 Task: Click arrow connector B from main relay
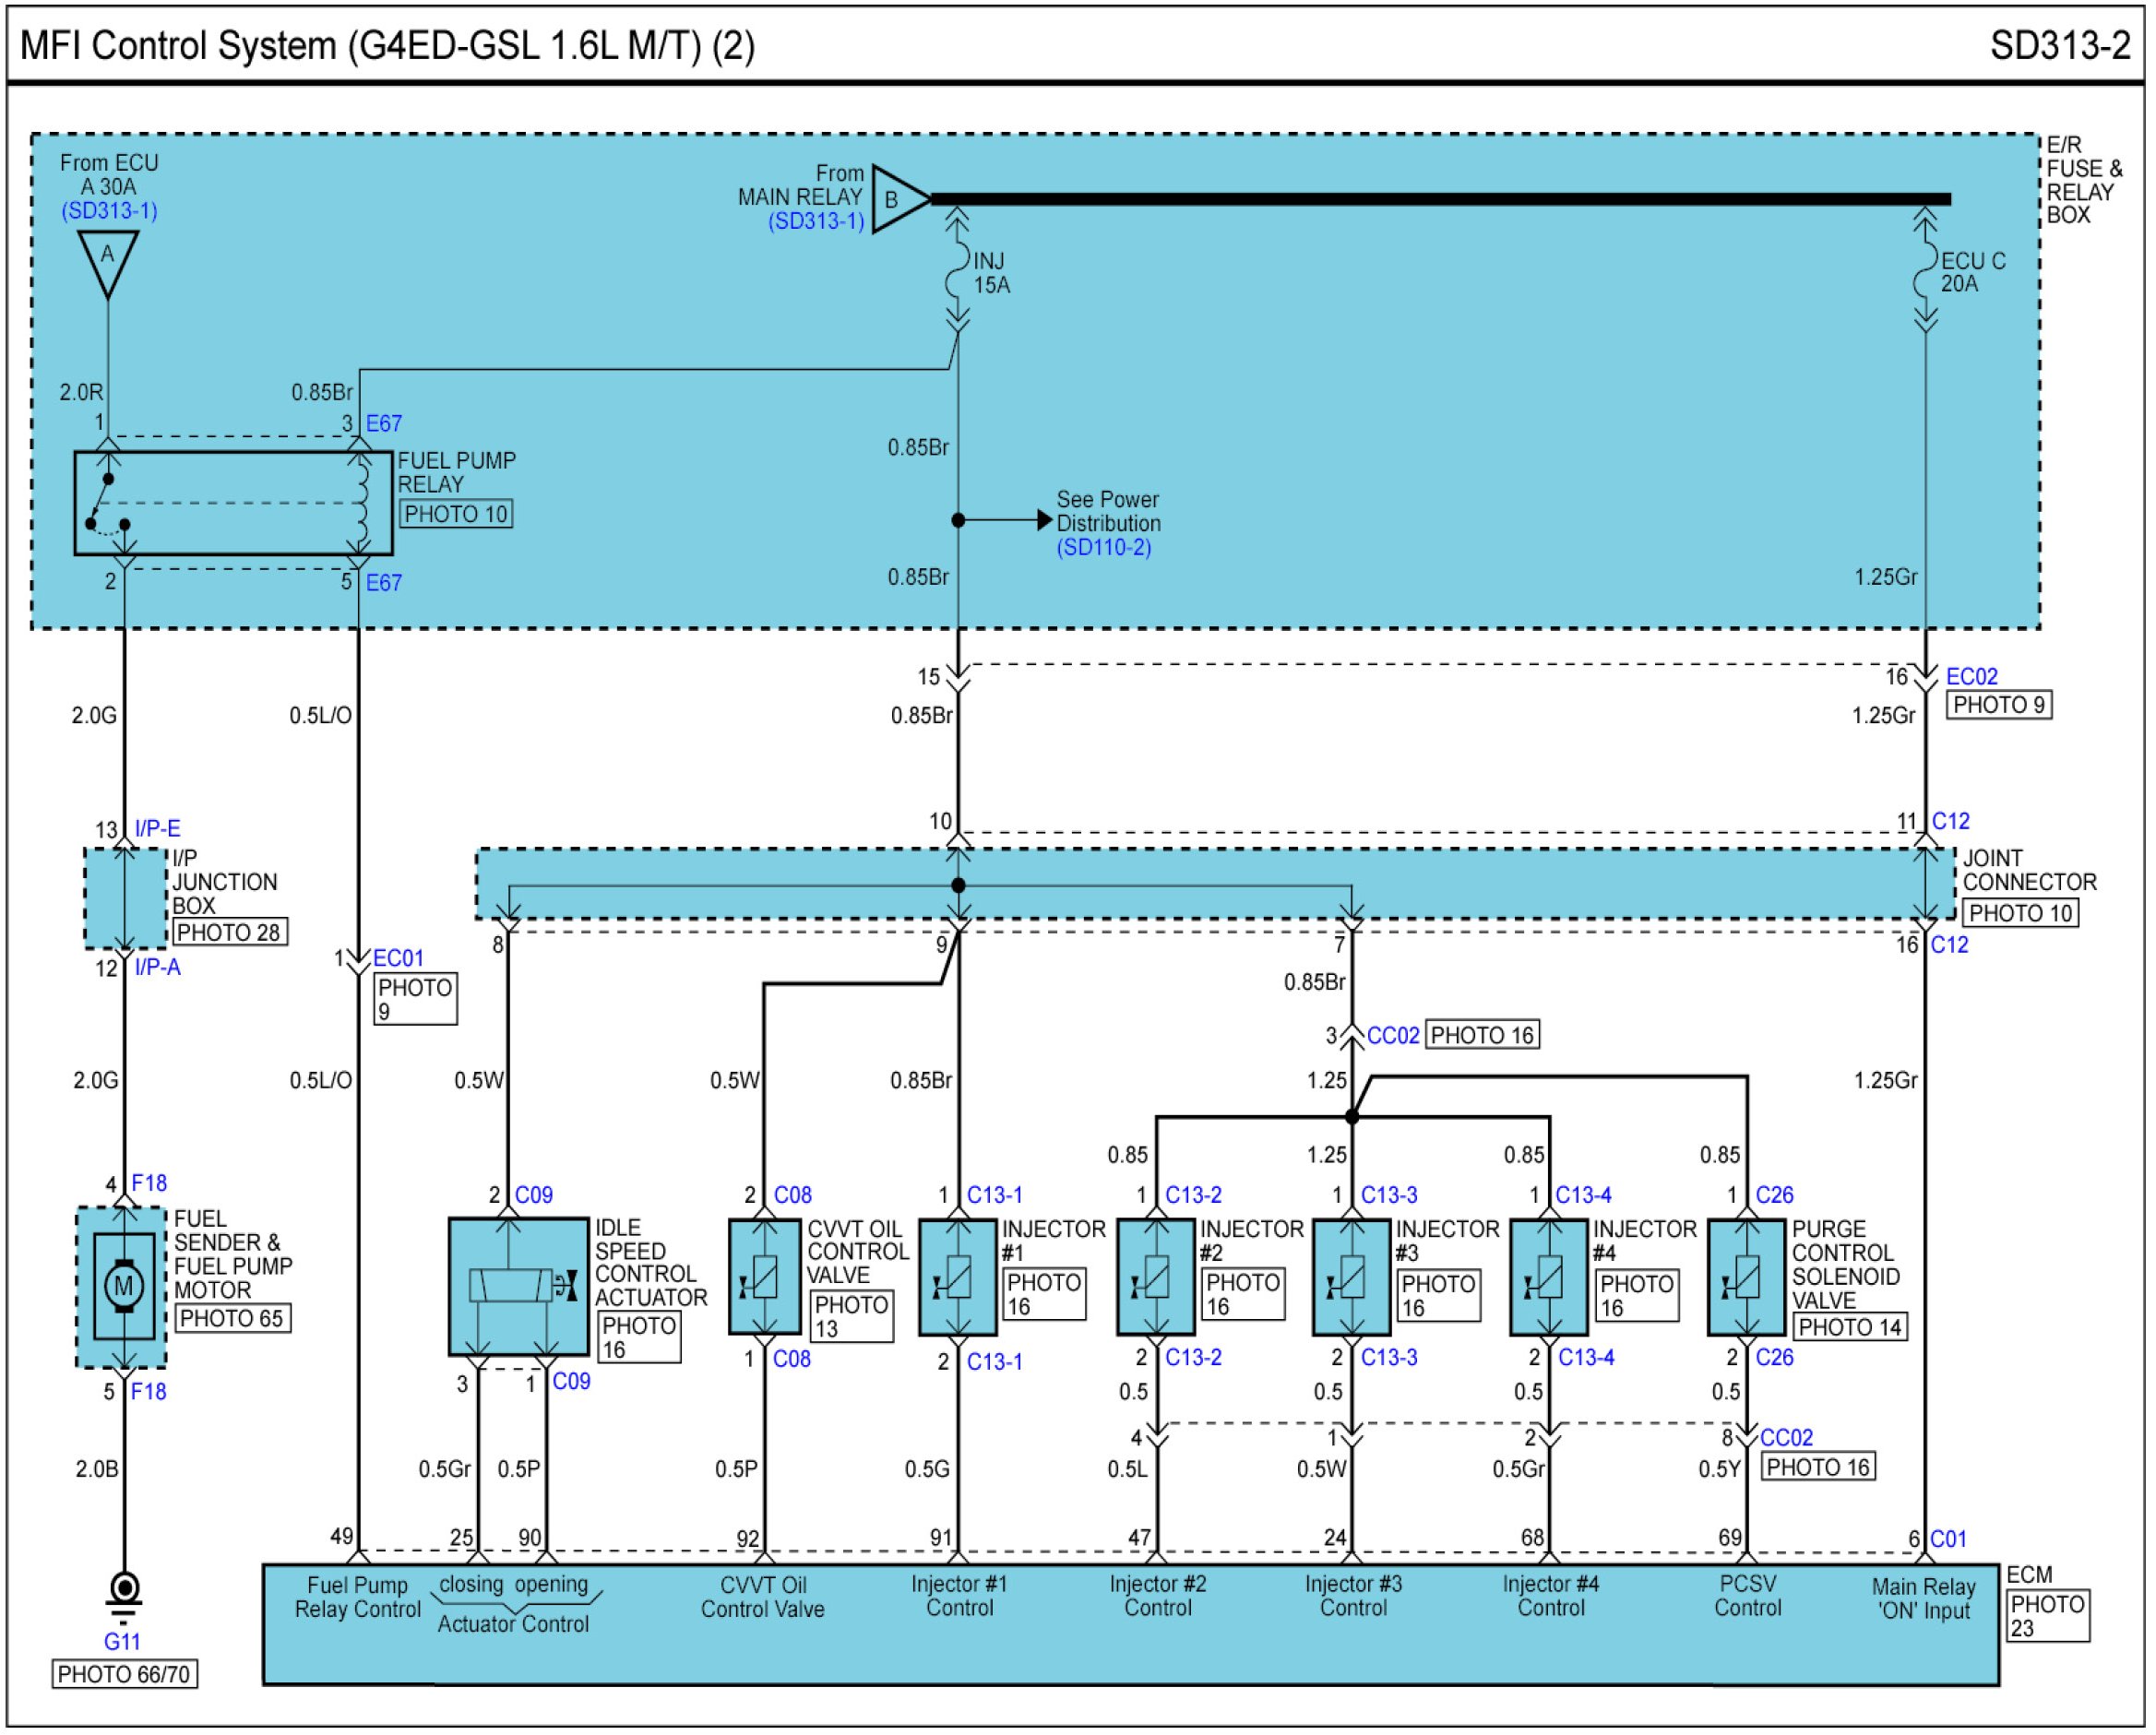pos(897,199)
